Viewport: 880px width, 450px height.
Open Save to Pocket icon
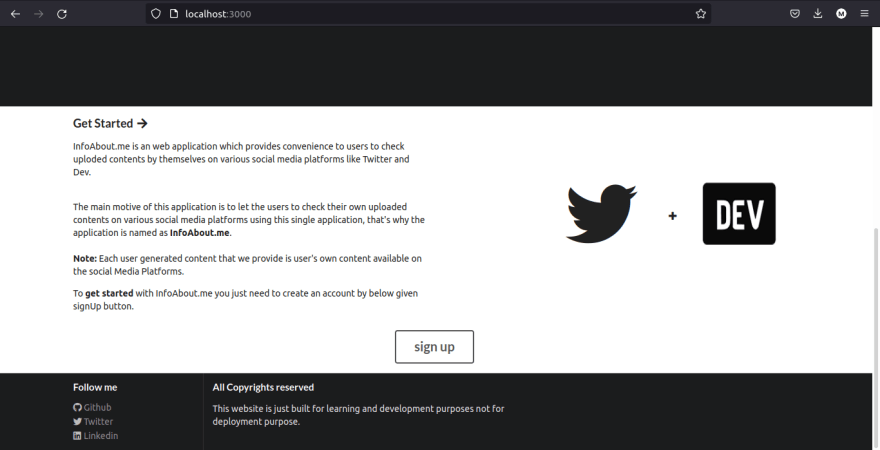pos(795,13)
